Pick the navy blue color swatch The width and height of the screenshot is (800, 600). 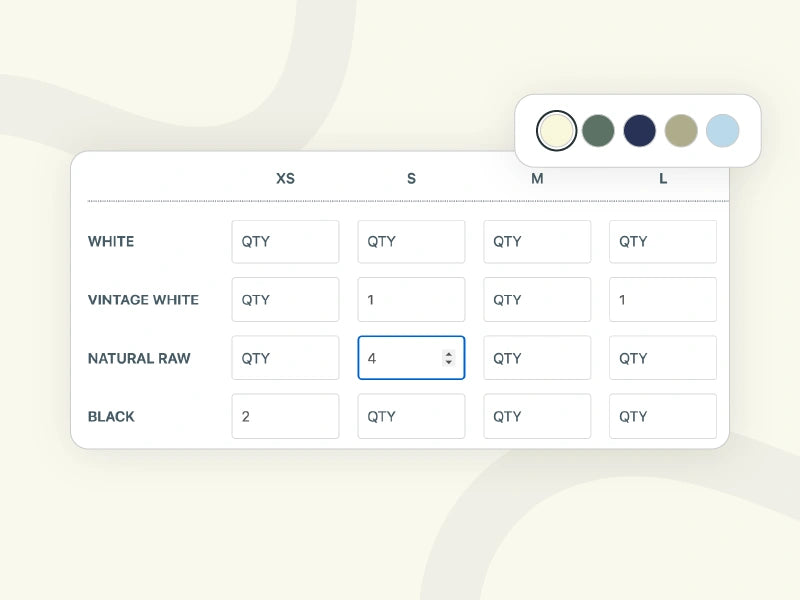tap(639, 131)
